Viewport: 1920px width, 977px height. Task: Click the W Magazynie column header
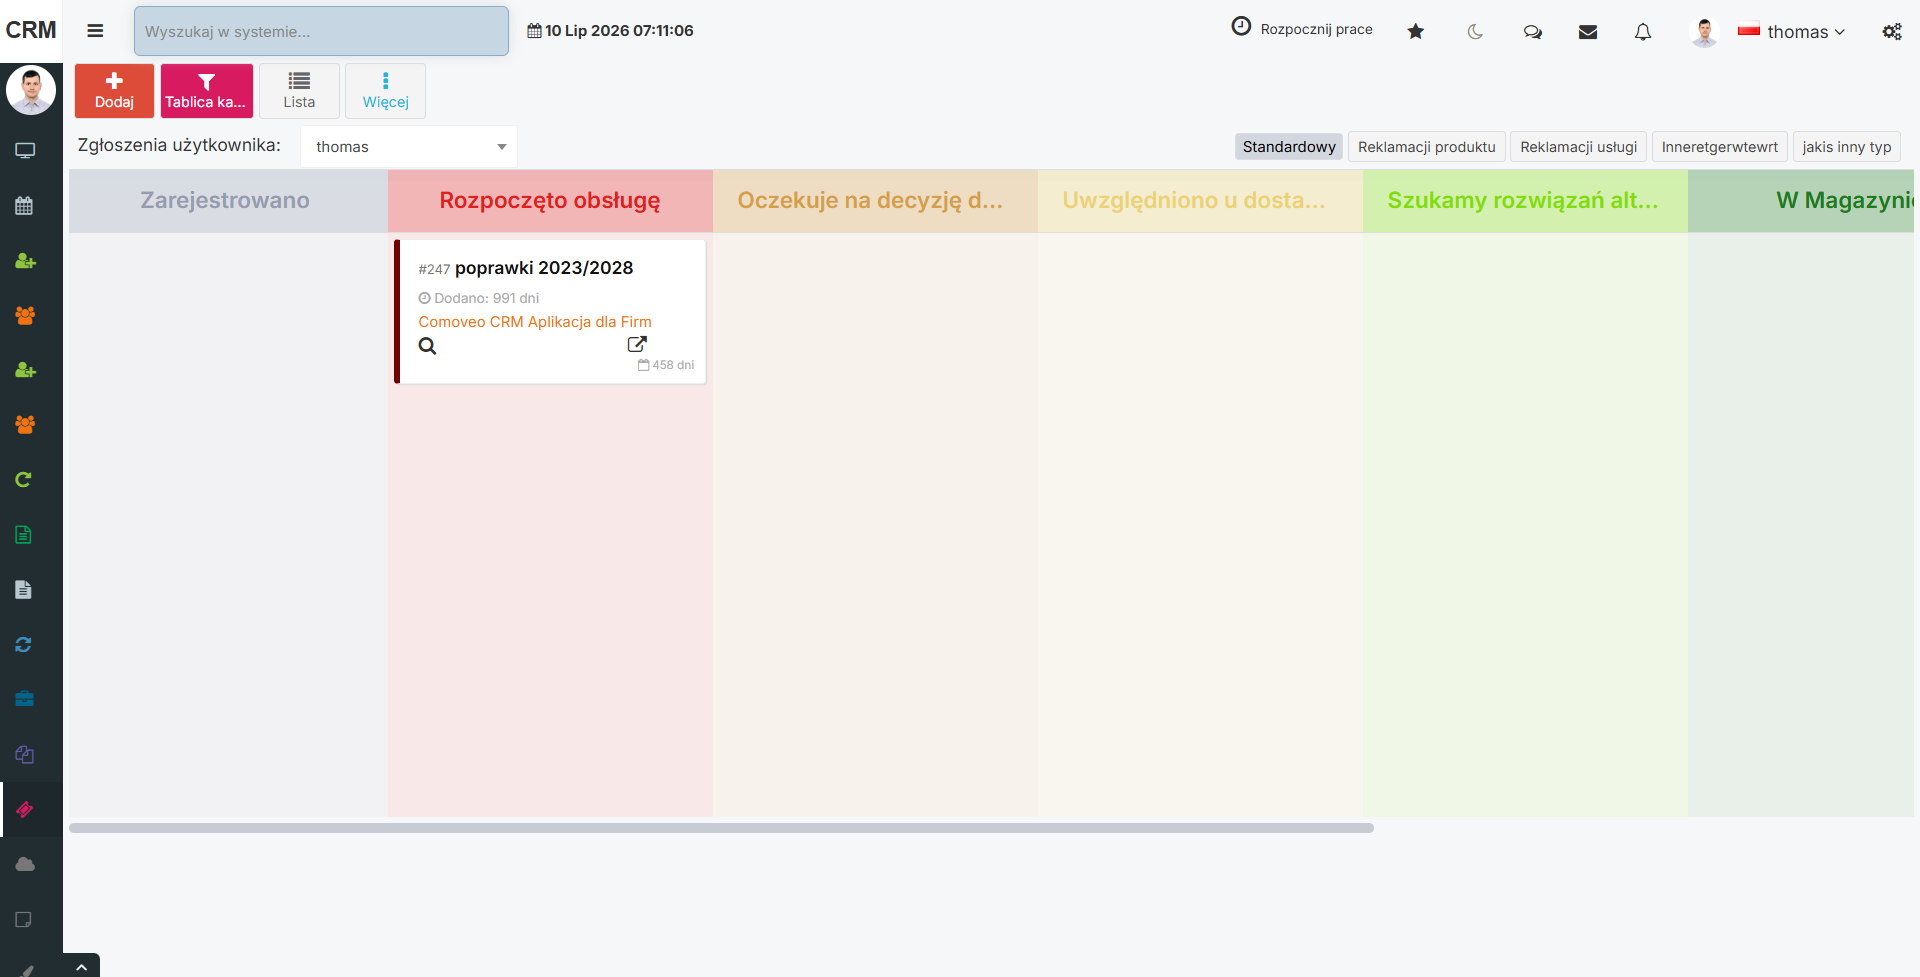1801,200
